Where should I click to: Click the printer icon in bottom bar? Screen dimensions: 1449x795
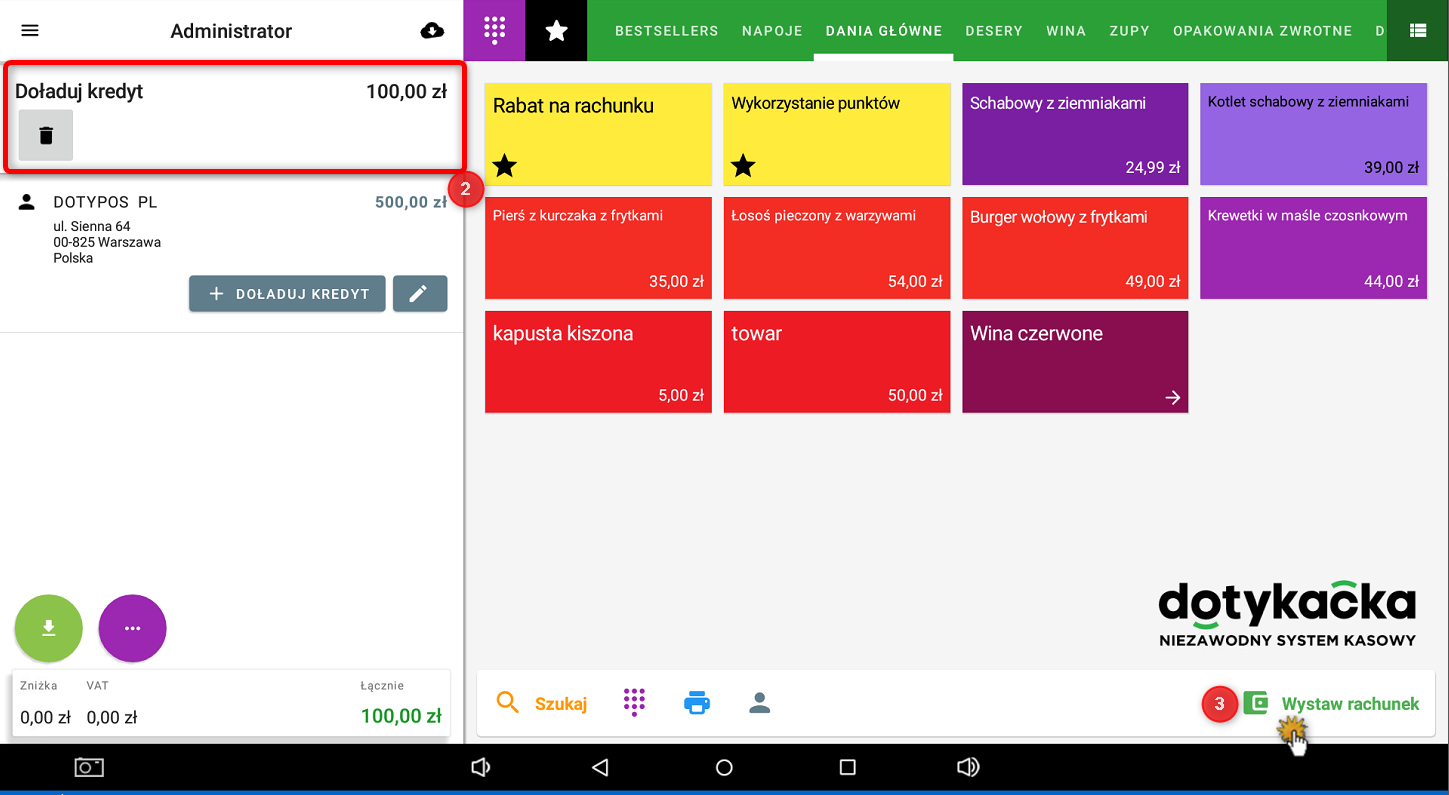[x=697, y=703]
